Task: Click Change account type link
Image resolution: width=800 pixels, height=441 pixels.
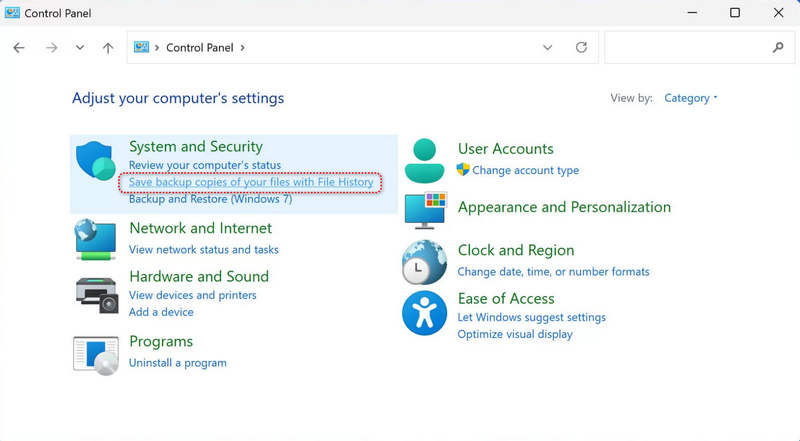Action: (x=526, y=170)
